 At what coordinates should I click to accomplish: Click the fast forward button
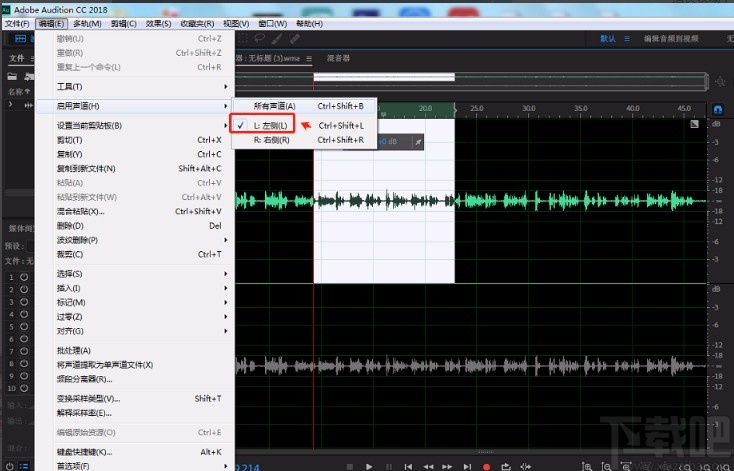pos(447,466)
